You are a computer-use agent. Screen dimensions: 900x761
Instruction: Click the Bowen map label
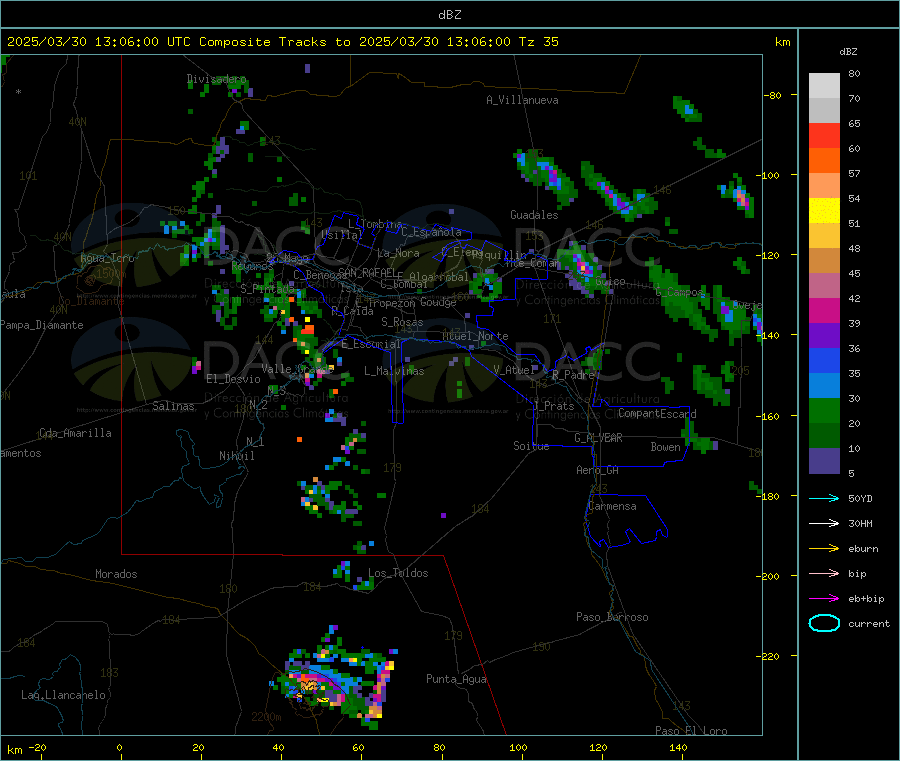pyautogui.click(x=665, y=446)
